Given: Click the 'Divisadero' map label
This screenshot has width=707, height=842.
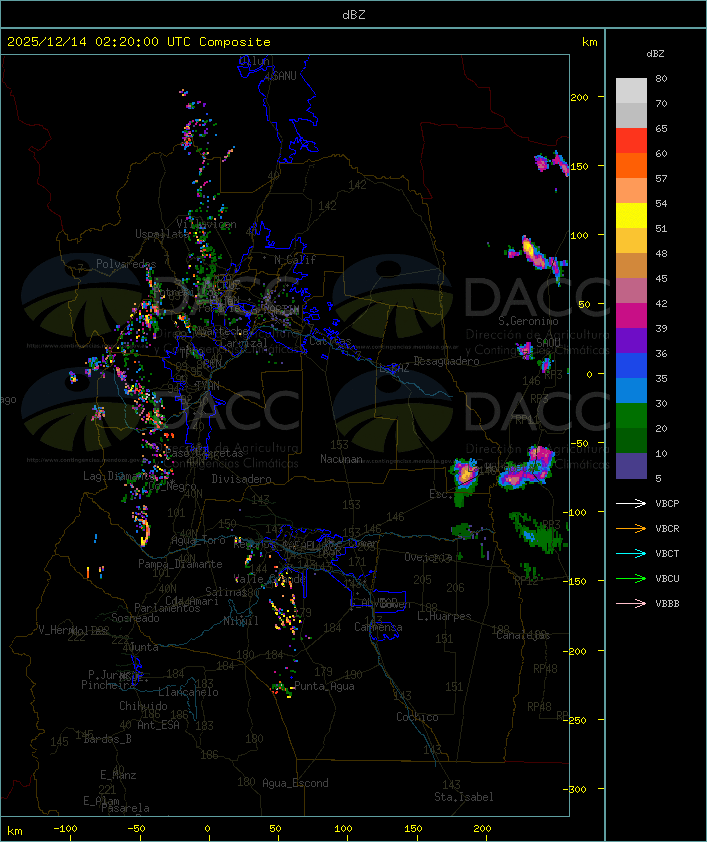Looking at the screenshot, I should pos(241,478).
